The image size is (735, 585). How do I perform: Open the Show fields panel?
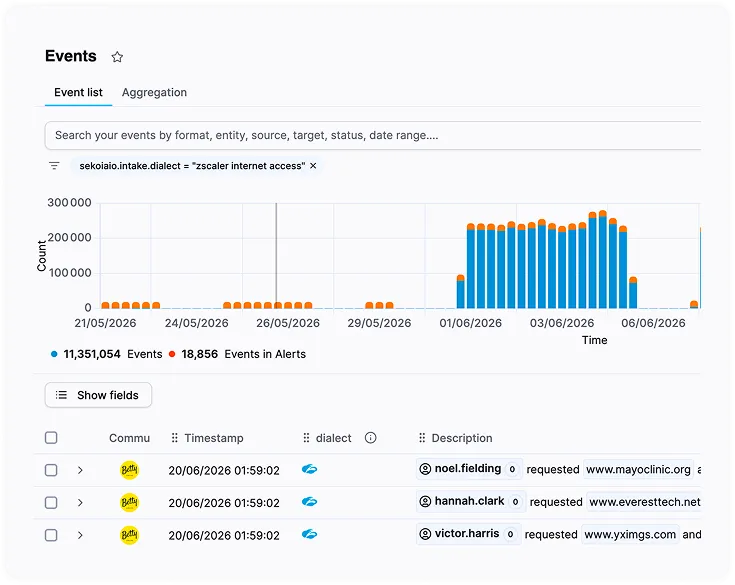(98, 395)
